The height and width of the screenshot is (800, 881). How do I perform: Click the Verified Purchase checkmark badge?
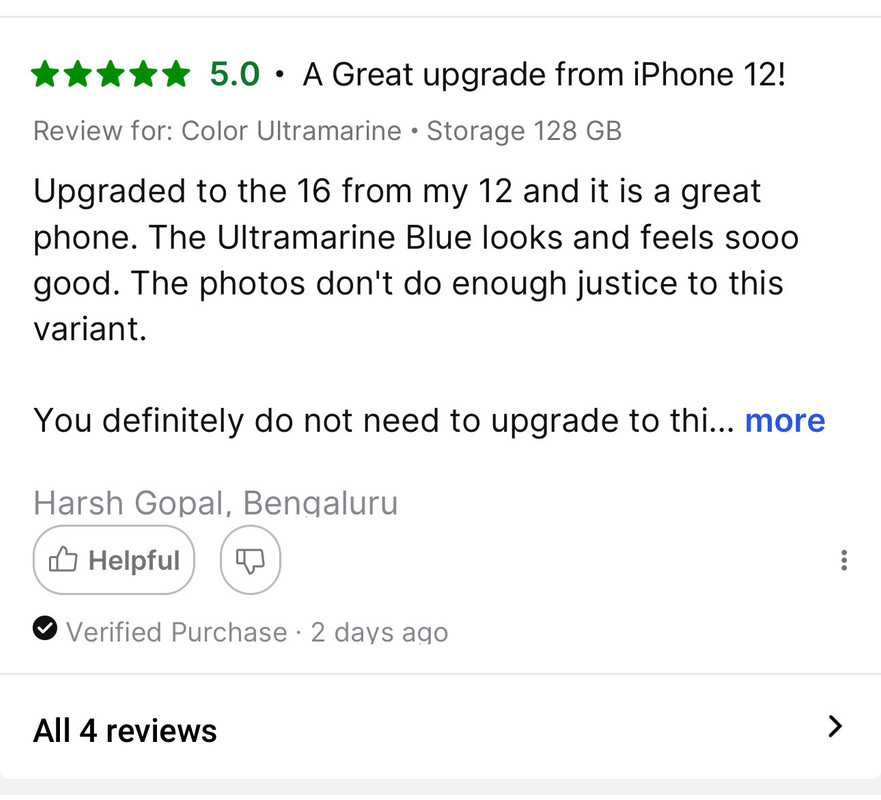pyautogui.click(x=45, y=628)
